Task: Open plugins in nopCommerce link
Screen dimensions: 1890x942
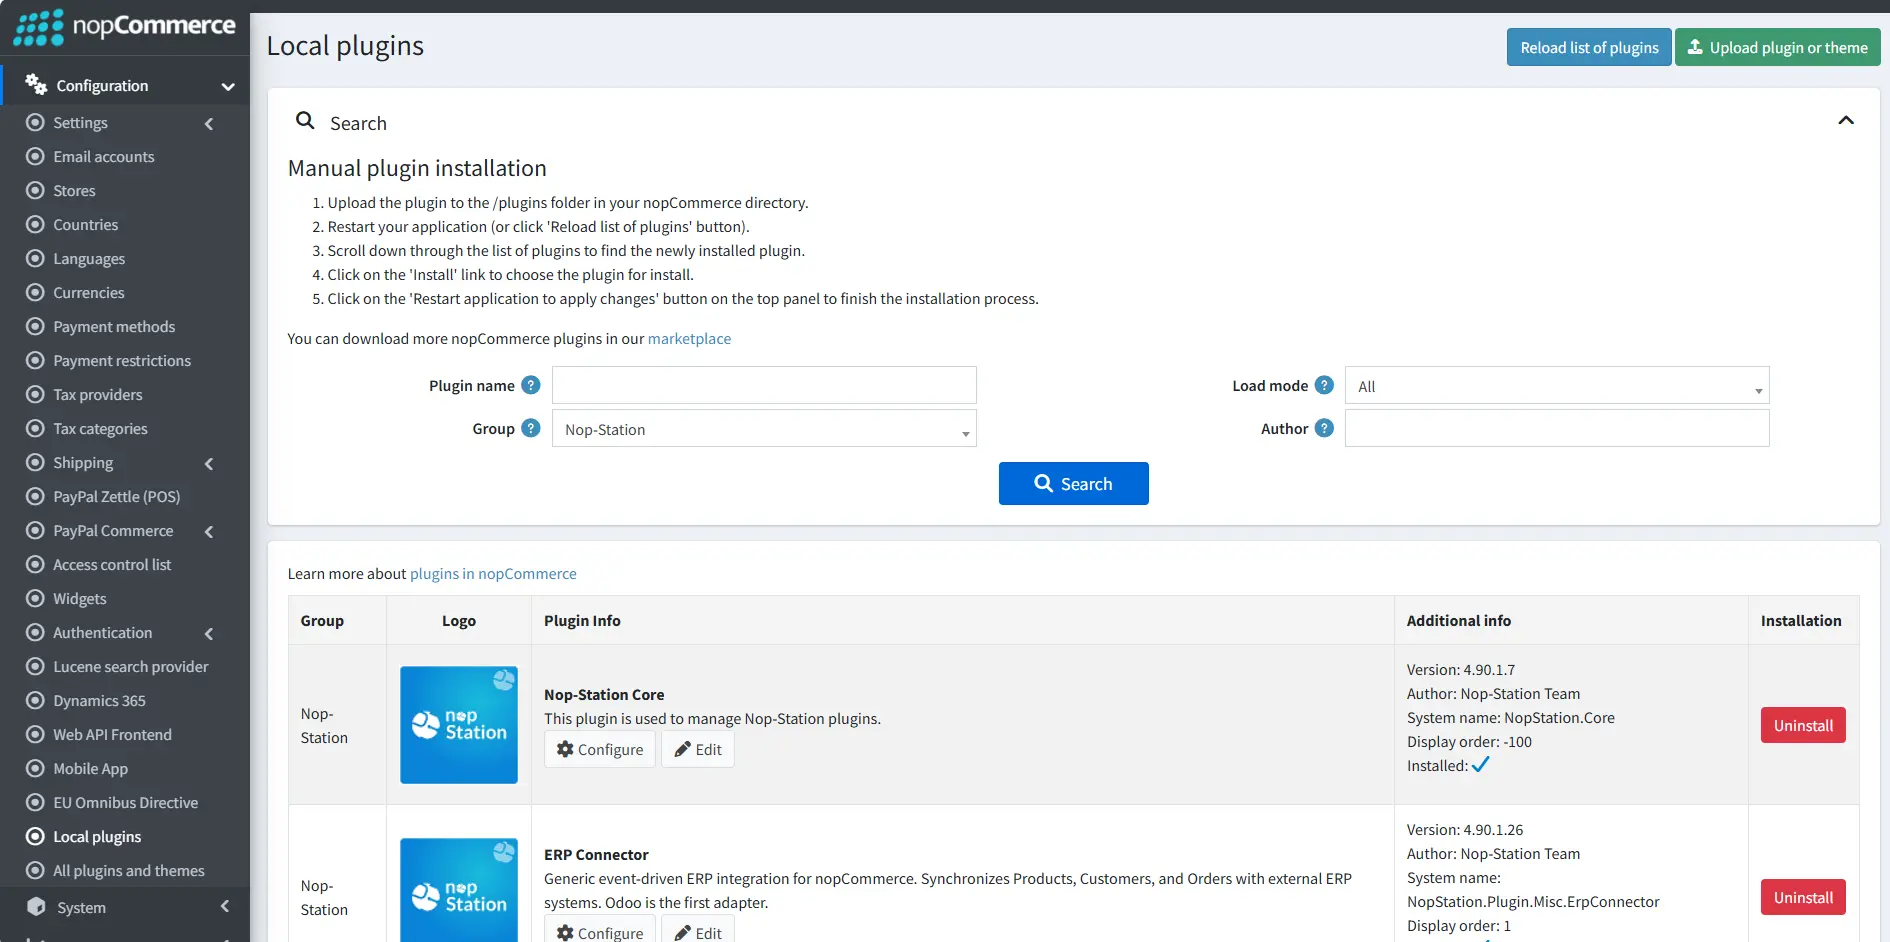Action: (493, 573)
